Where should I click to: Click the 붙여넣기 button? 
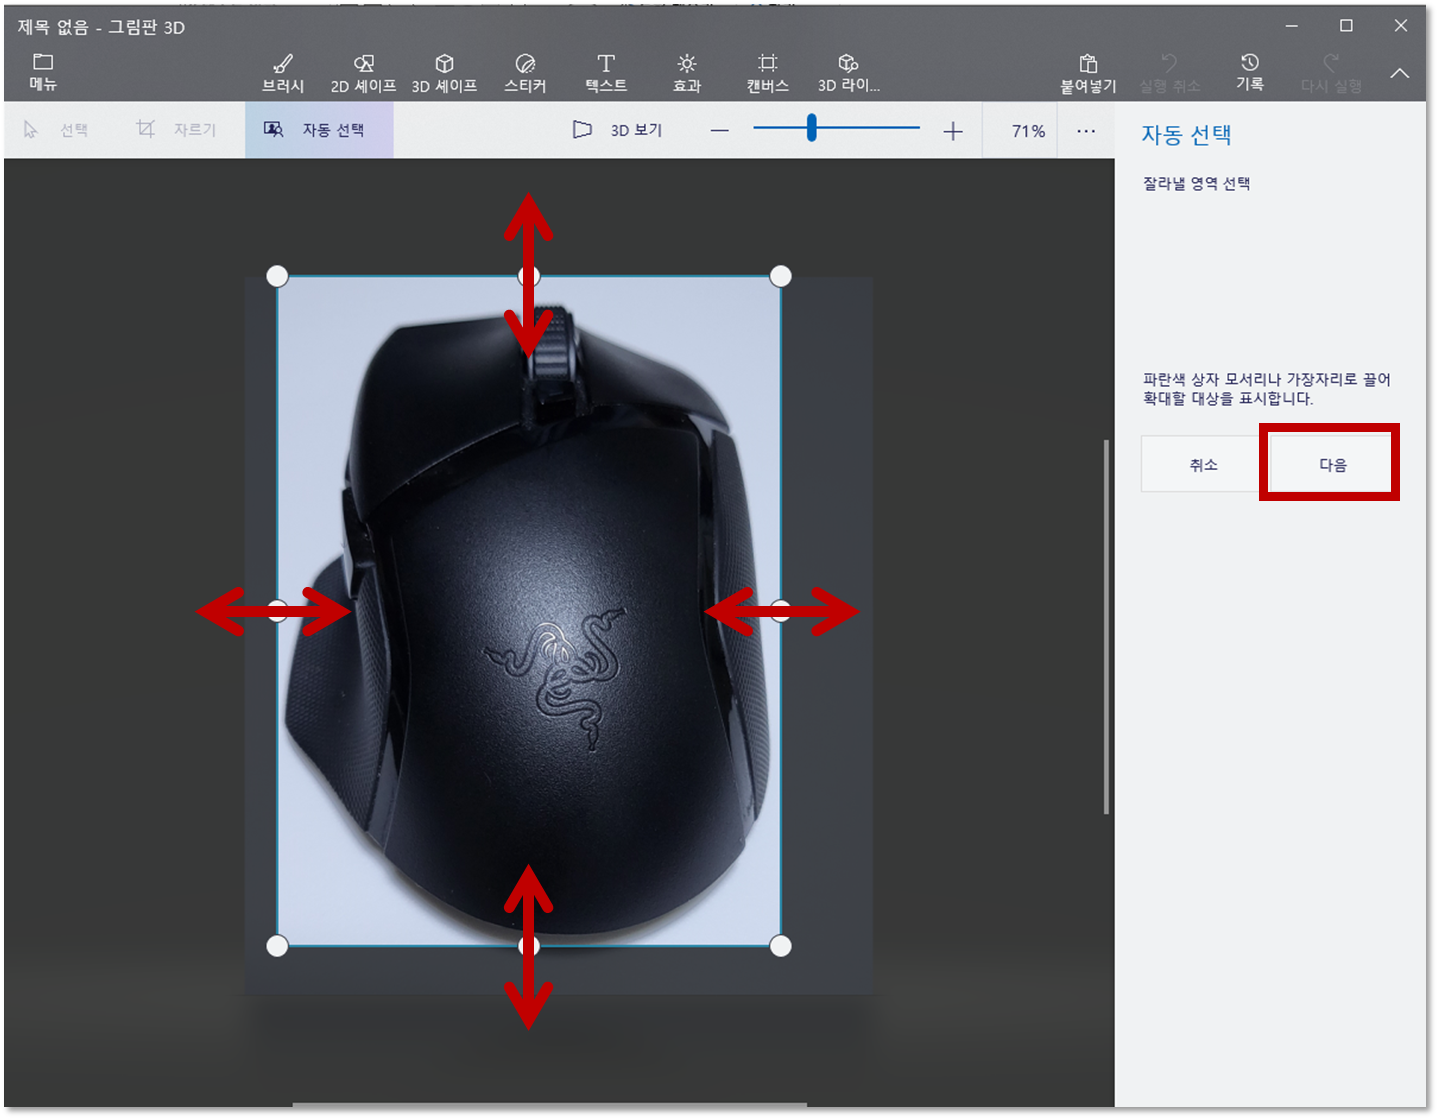(1088, 74)
